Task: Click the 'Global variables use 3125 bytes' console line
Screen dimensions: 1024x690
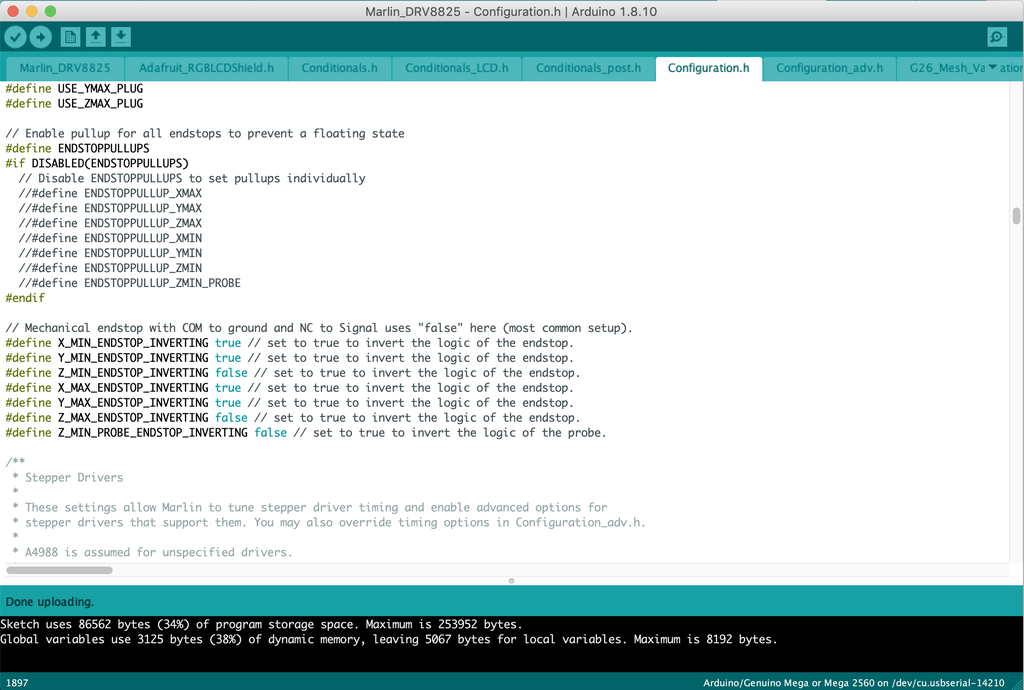Action: (389, 640)
